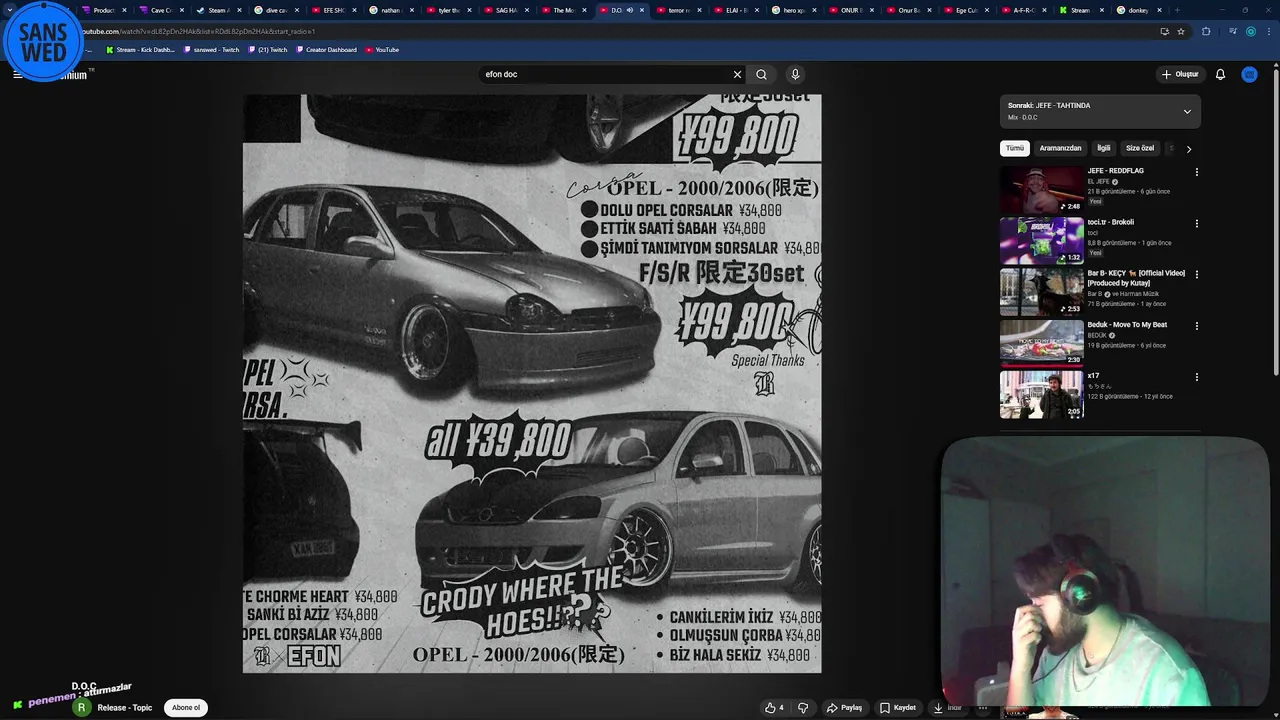This screenshot has height=720, width=1280.
Task: Click the search magnifier button
Action: point(761,74)
